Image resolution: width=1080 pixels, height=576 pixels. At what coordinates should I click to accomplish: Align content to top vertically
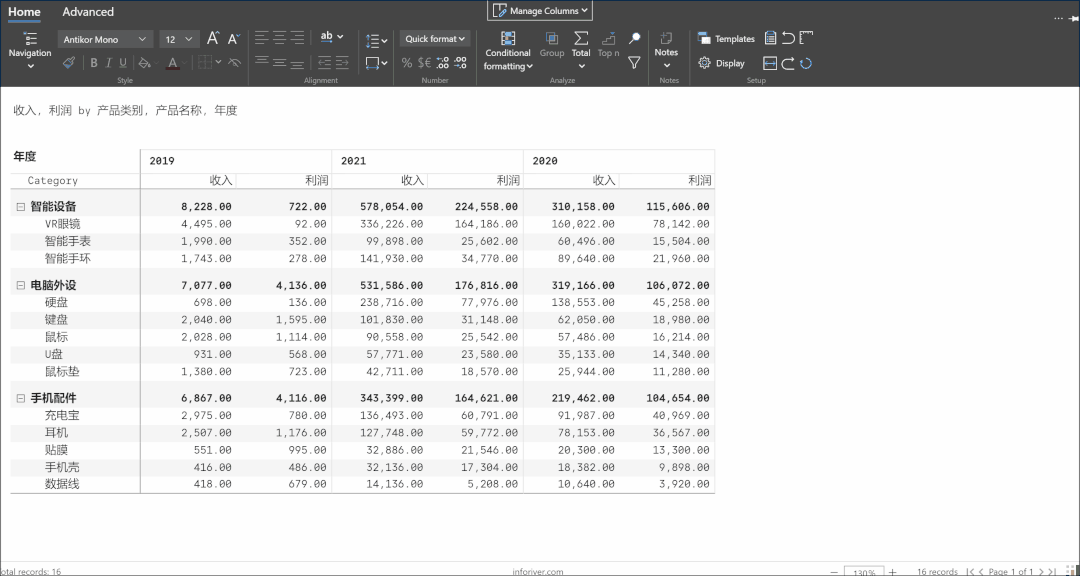coord(262,62)
